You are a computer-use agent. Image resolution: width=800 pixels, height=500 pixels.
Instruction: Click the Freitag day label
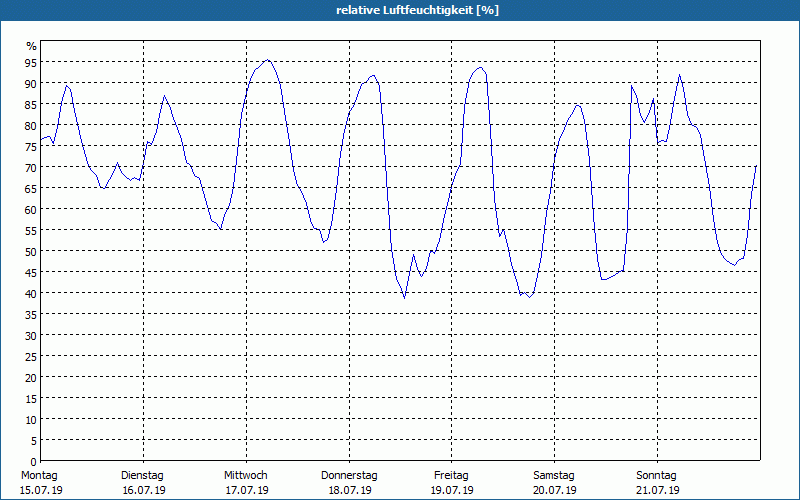tap(452, 475)
